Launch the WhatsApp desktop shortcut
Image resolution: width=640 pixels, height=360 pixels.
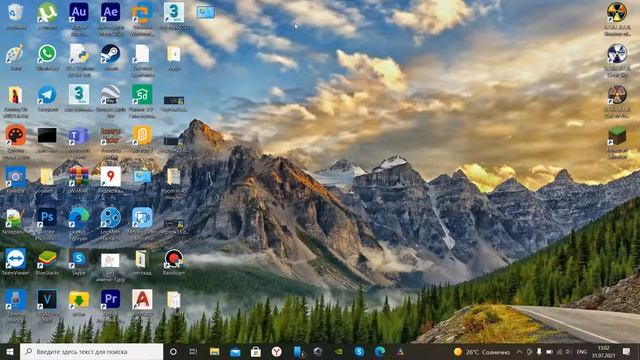(47, 54)
